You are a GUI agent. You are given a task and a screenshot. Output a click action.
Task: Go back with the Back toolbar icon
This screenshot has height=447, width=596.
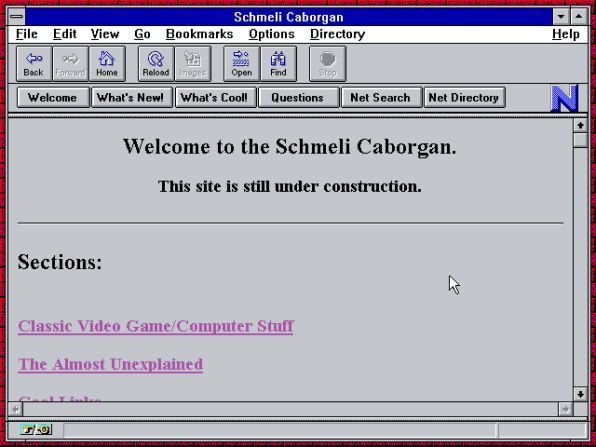coord(34,64)
